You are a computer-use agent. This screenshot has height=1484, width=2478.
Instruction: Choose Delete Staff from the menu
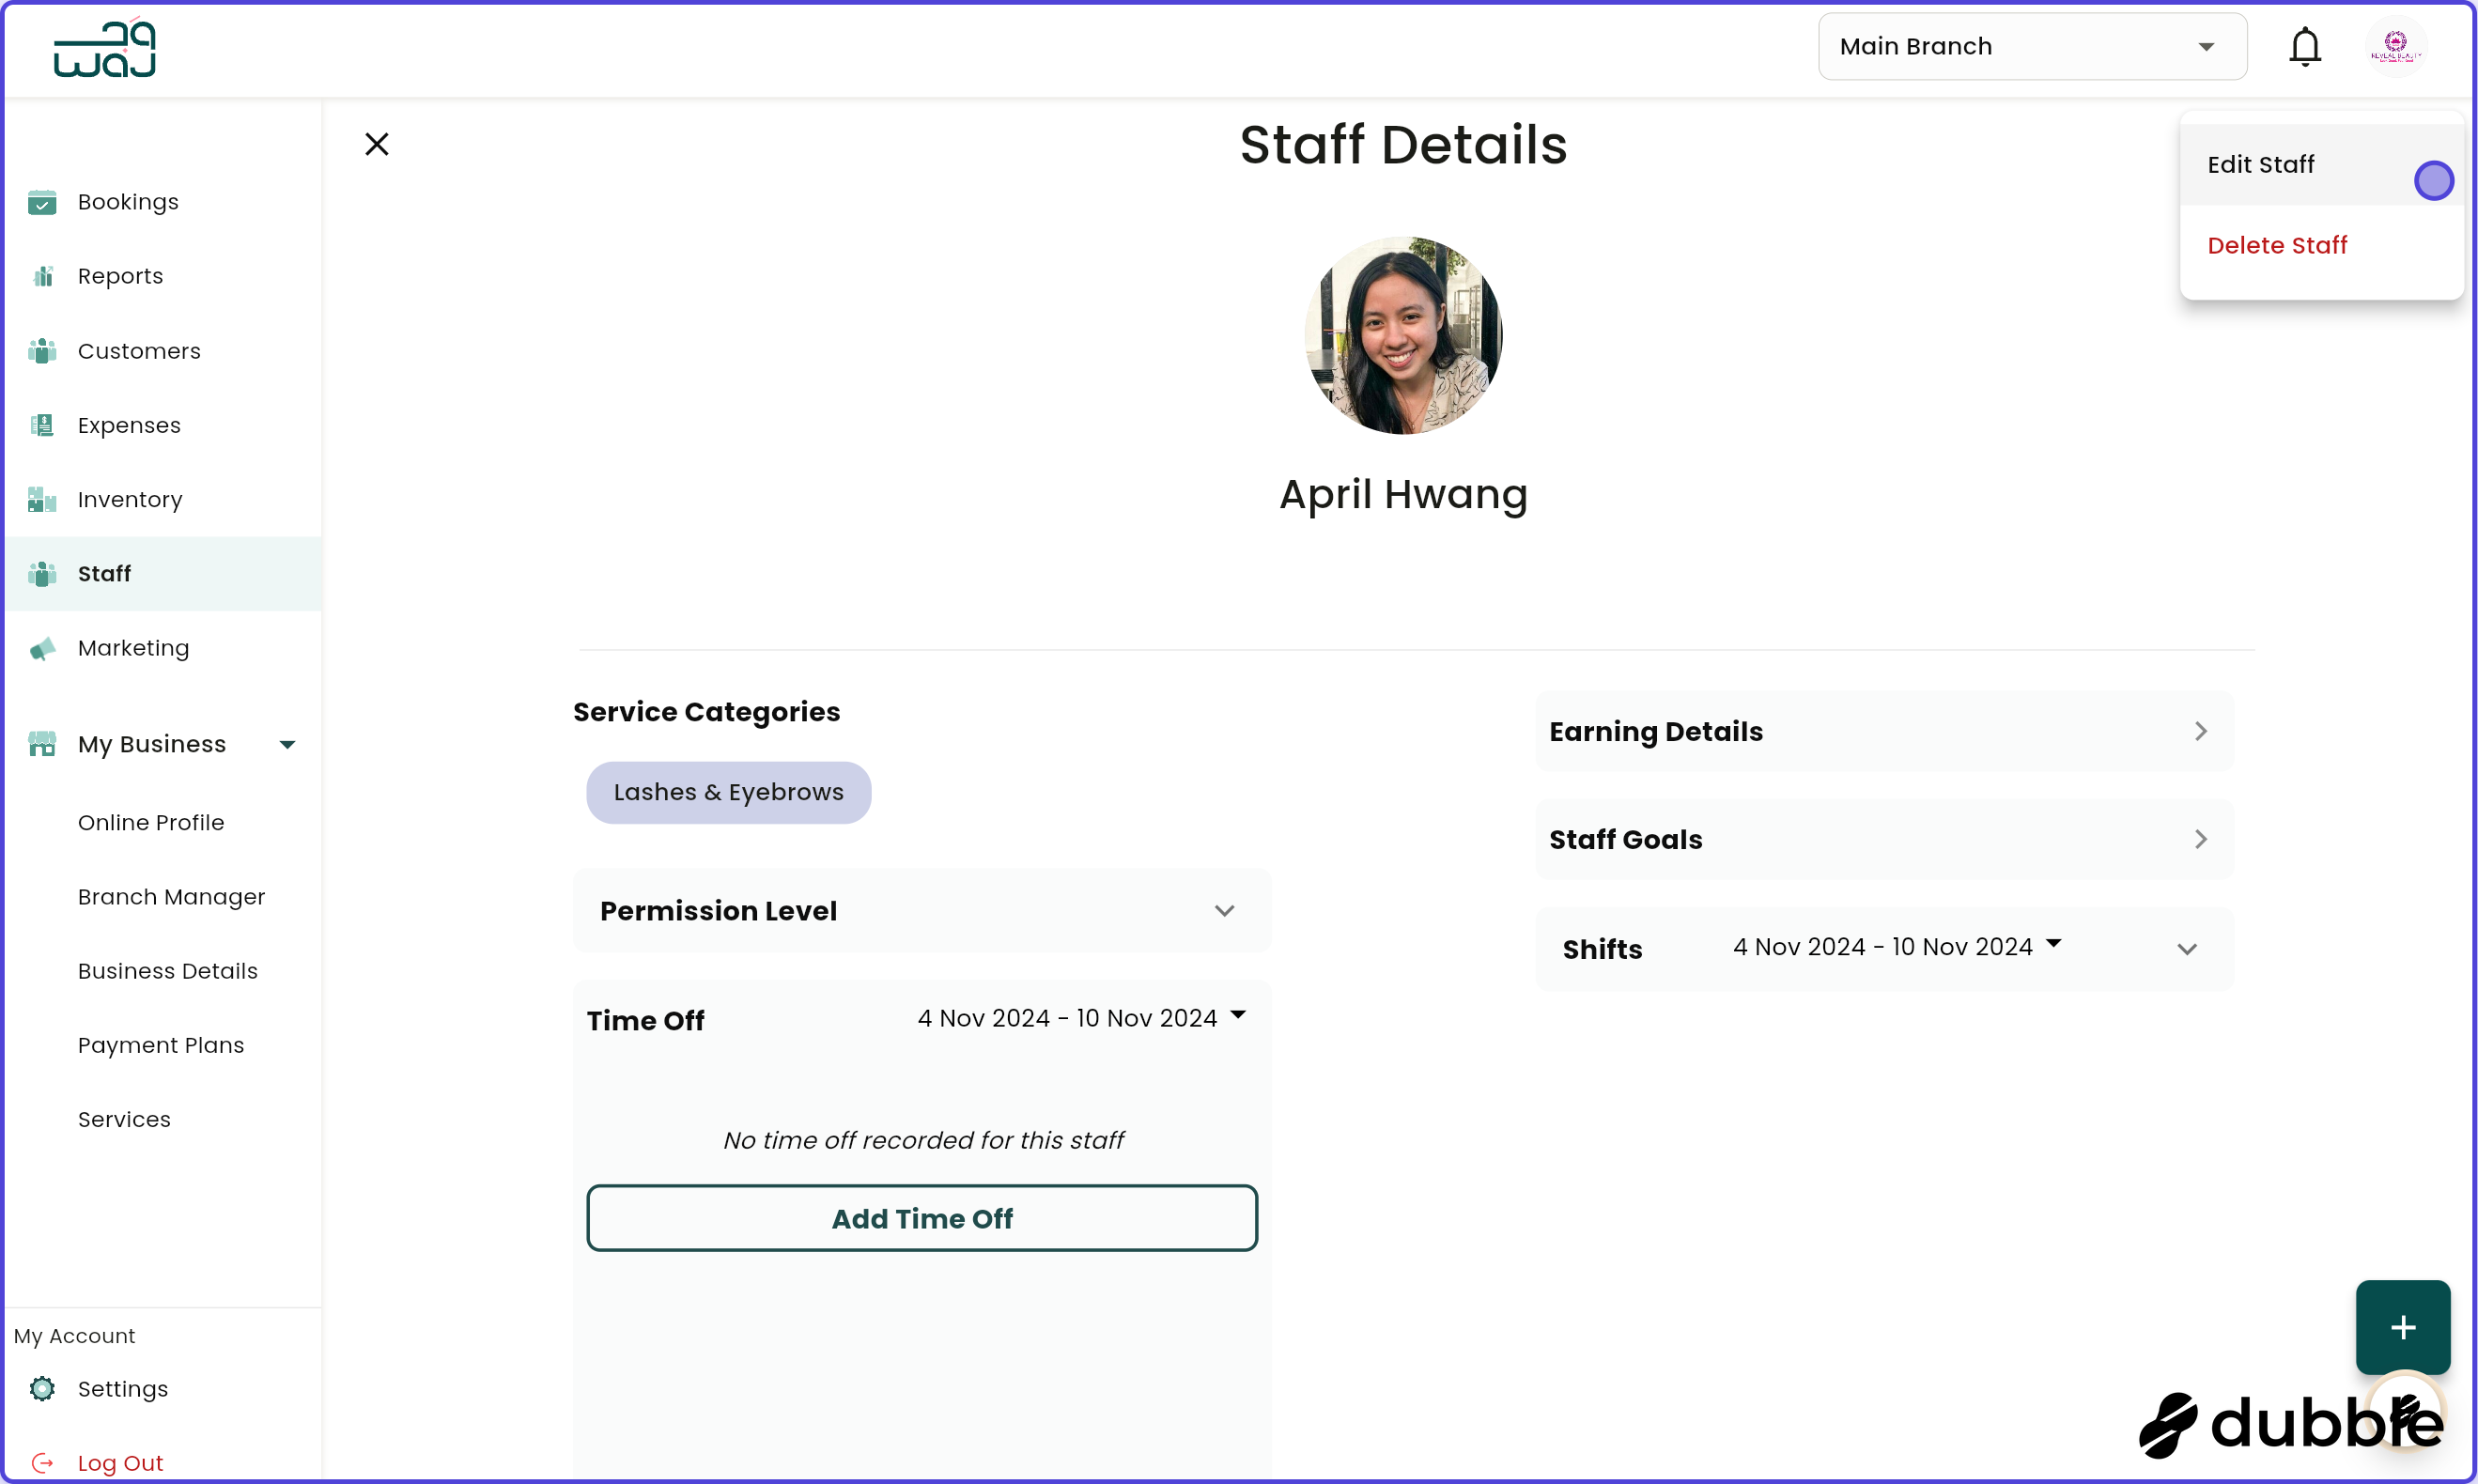2277,245
